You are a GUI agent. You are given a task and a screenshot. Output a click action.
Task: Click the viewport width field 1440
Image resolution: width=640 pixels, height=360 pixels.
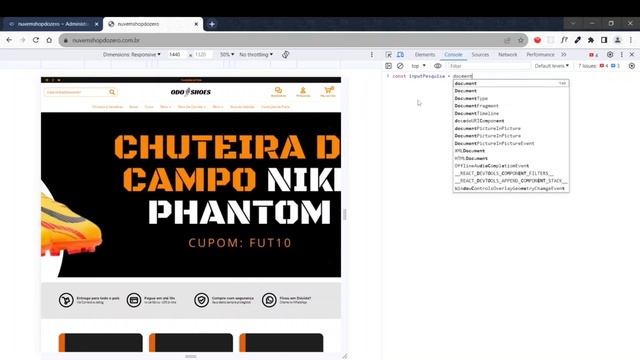click(176, 54)
